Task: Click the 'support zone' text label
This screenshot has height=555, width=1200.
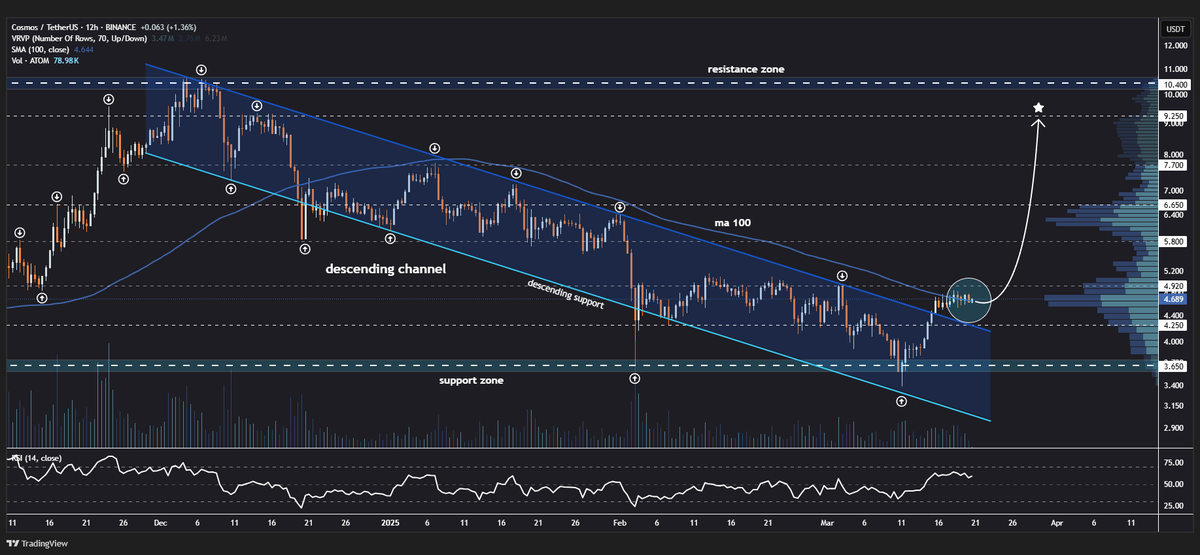Action: click(471, 381)
